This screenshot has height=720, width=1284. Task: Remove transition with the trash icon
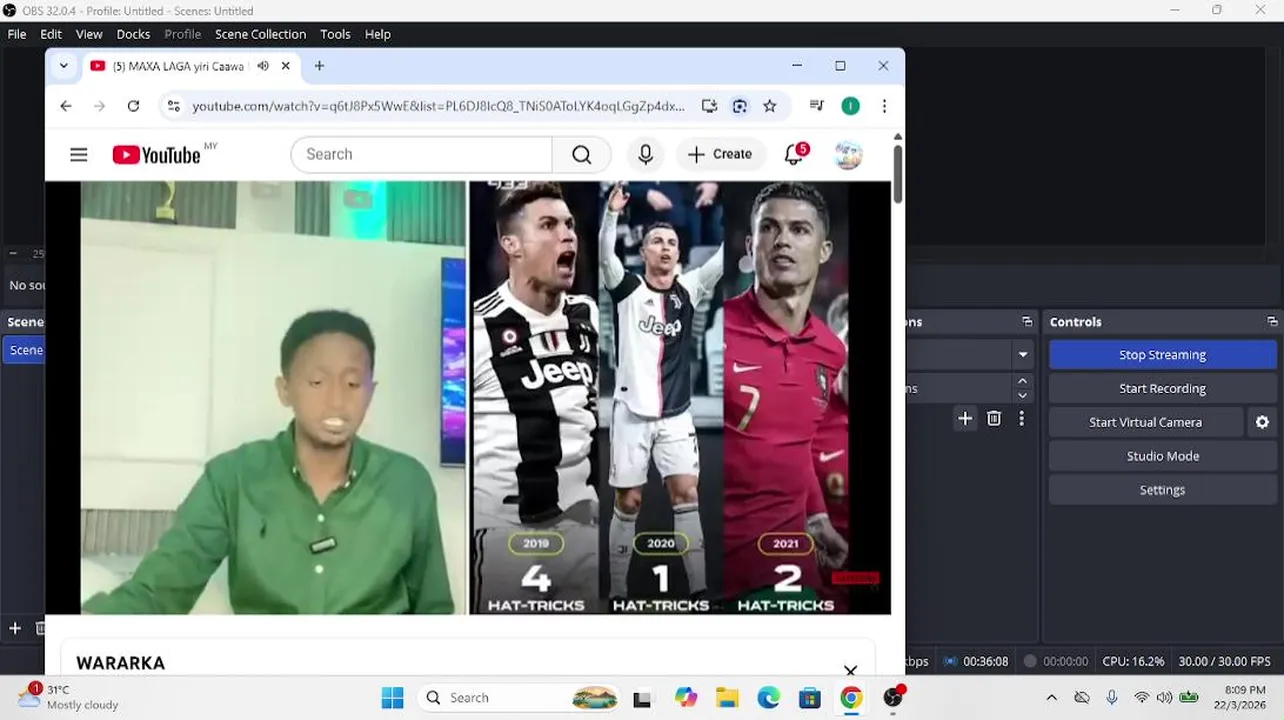click(x=994, y=419)
